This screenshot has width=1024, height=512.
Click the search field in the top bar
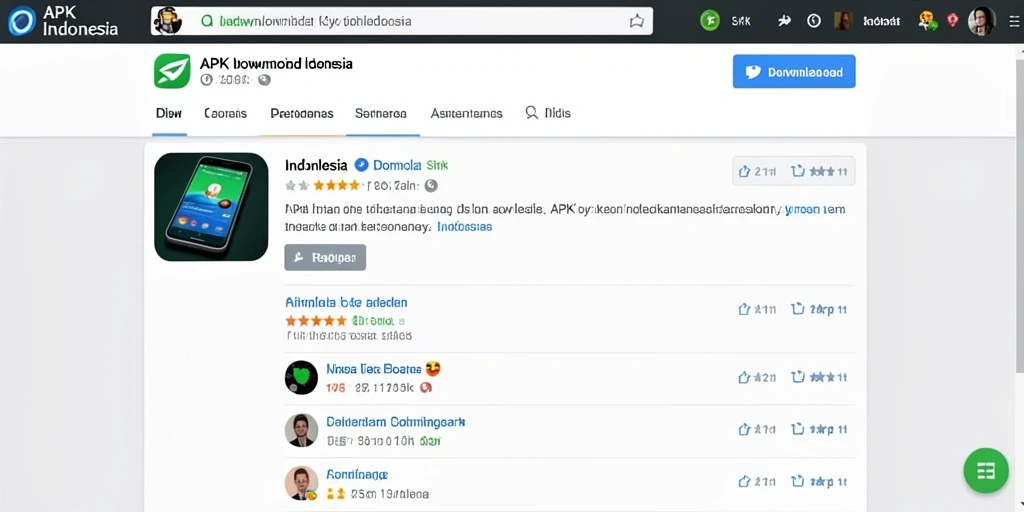pos(402,21)
